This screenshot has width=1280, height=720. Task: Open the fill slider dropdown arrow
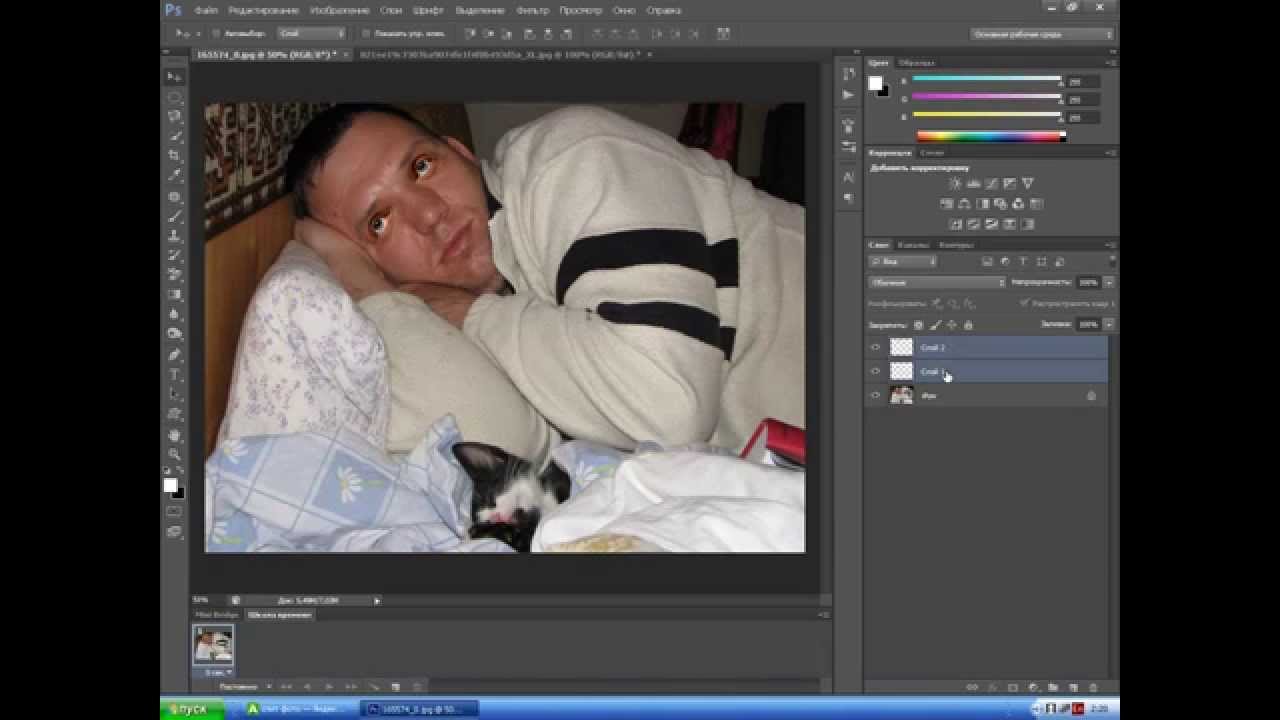(1109, 325)
